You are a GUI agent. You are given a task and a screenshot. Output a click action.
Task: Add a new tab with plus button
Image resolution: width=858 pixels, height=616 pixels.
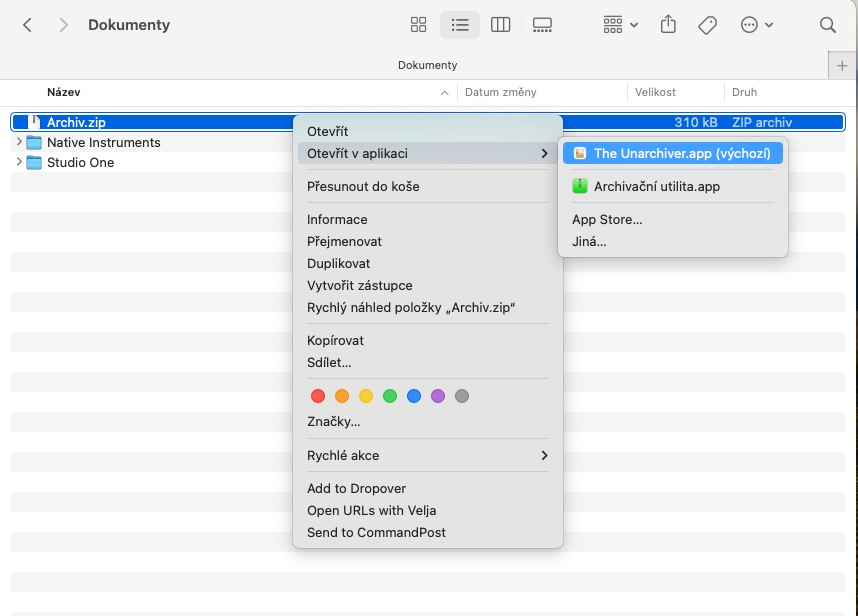tap(843, 65)
